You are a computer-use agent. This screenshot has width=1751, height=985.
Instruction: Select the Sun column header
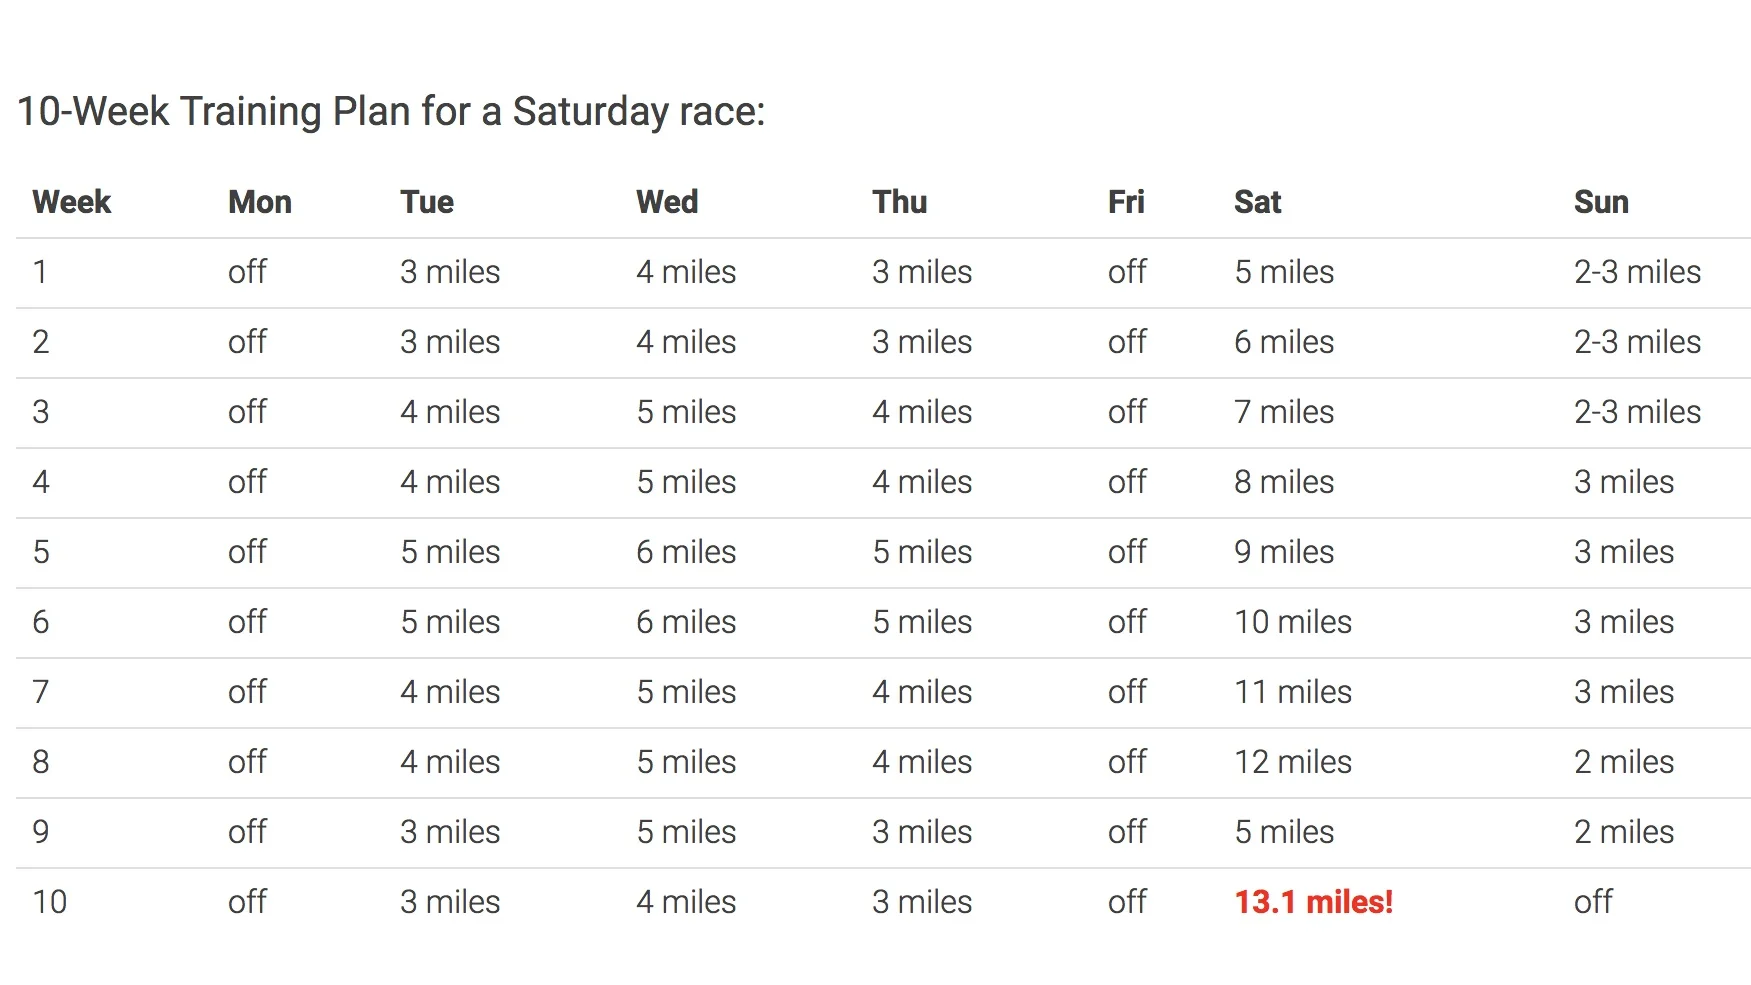(x=1601, y=202)
